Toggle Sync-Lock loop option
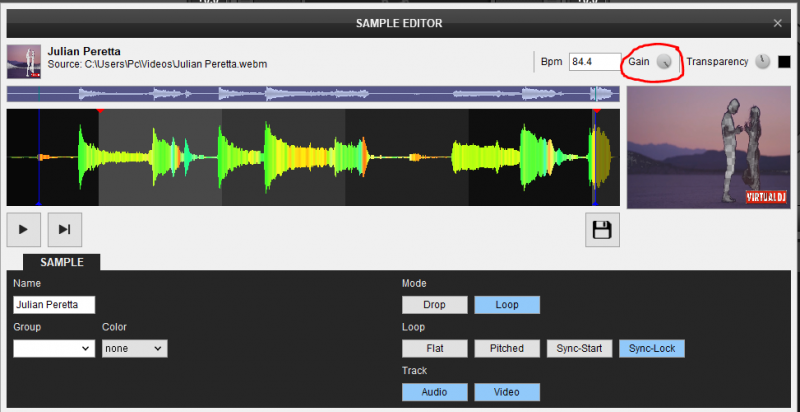The width and height of the screenshot is (800, 412). (652, 349)
